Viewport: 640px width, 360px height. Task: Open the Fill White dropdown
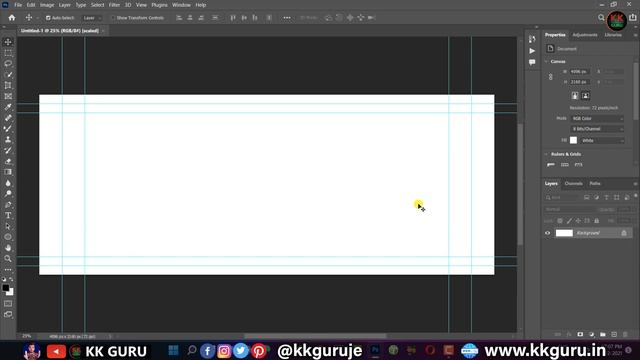pyautogui.click(x=602, y=140)
